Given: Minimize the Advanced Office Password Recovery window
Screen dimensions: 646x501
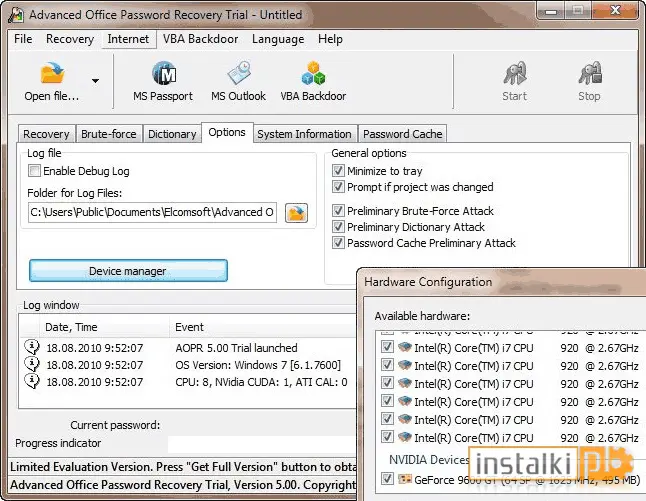Looking at the screenshot, I should click(x=552, y=11).
